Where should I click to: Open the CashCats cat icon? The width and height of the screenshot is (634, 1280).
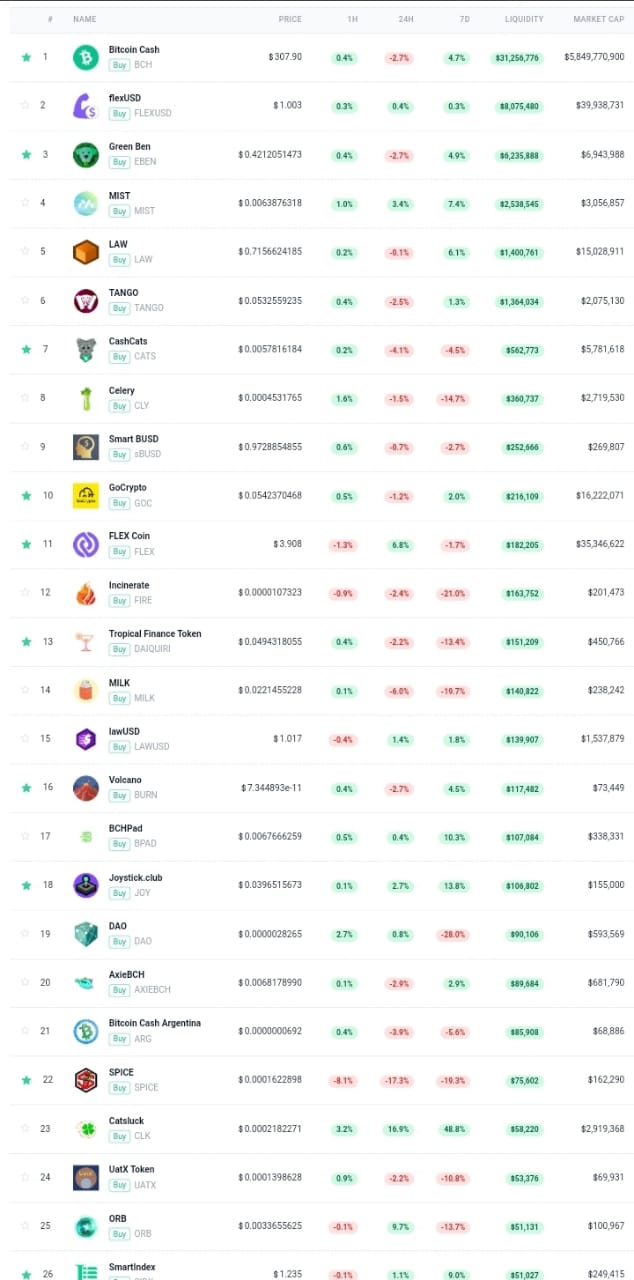click(86, 349)
